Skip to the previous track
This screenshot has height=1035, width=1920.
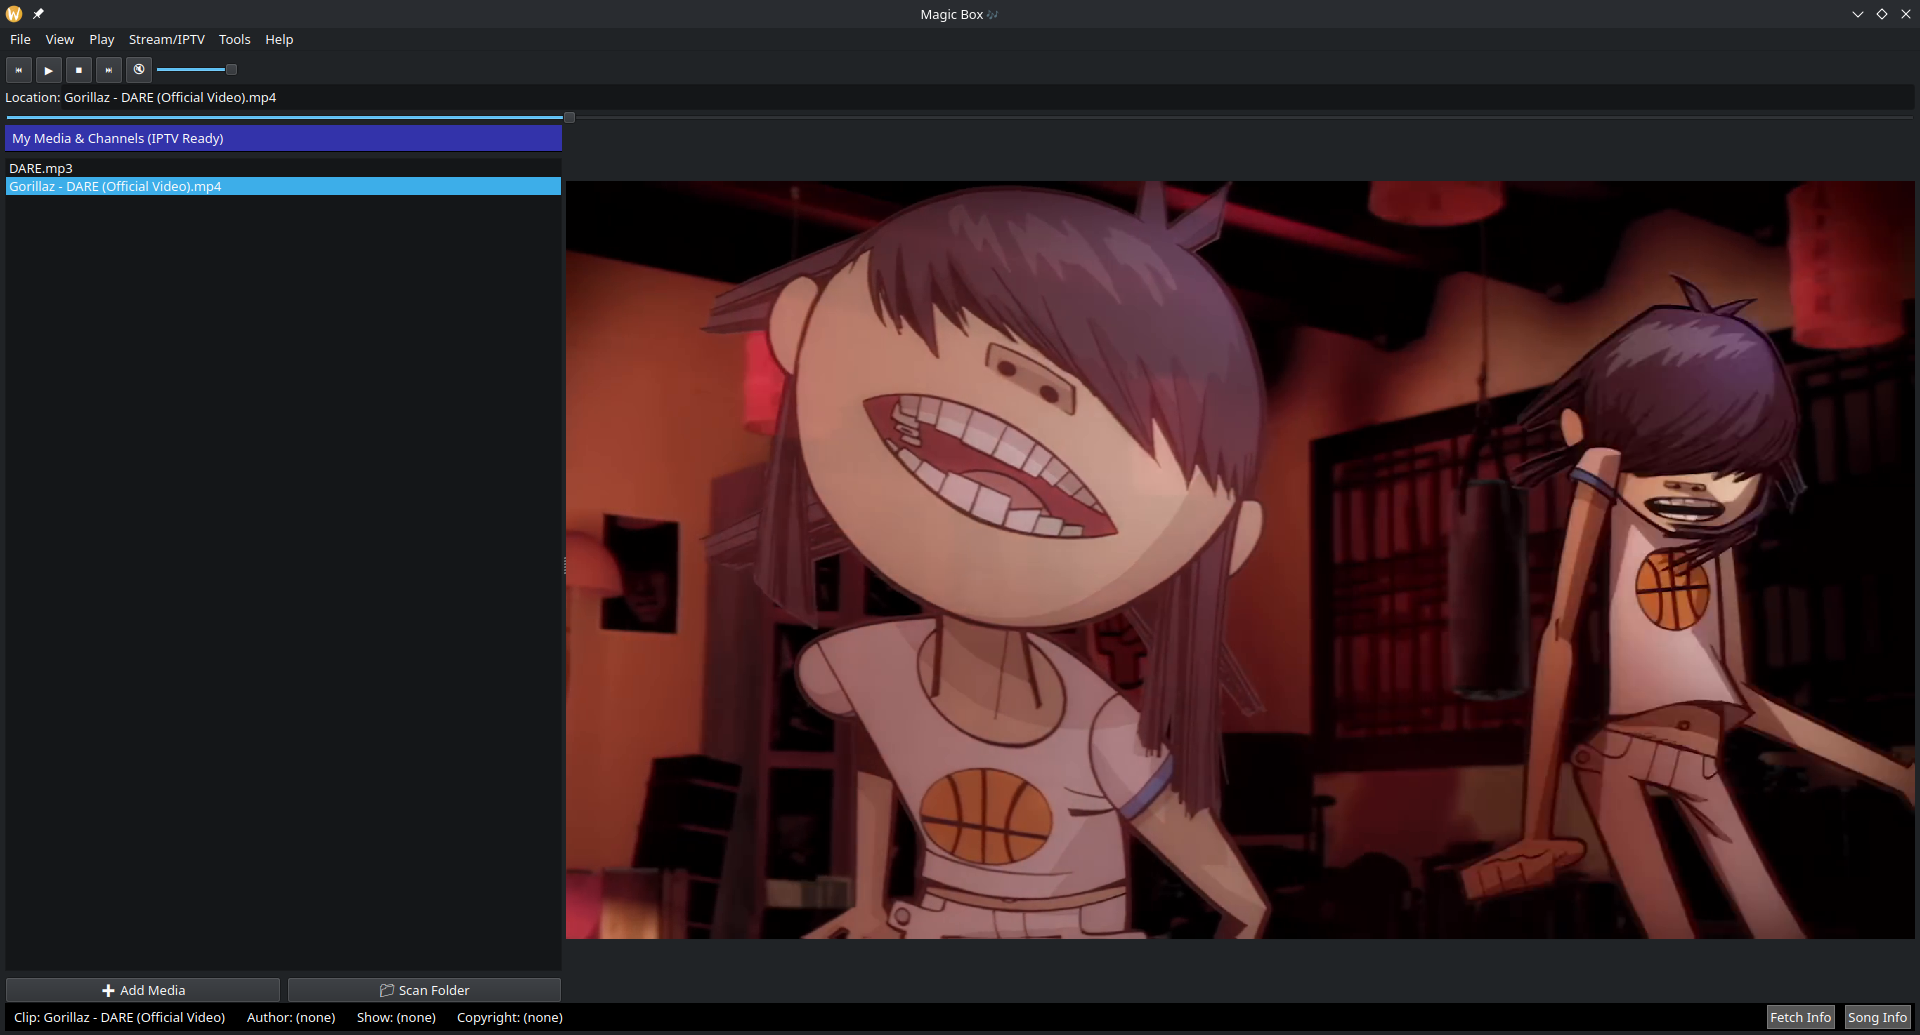coord(18,70)
